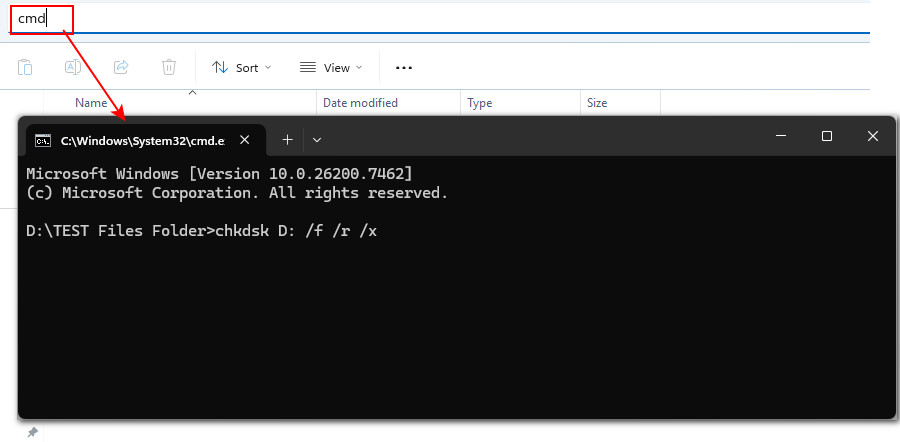Click the Rename icon in Explorer toolbar

click(73, 67)
